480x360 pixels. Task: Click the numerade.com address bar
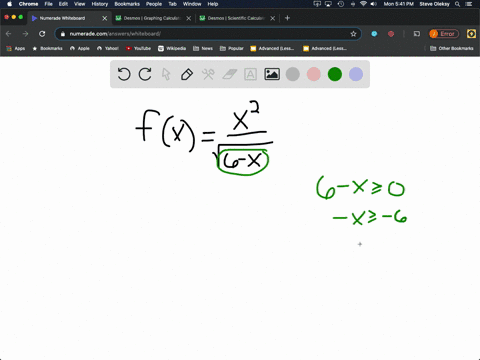click(208, 34)
